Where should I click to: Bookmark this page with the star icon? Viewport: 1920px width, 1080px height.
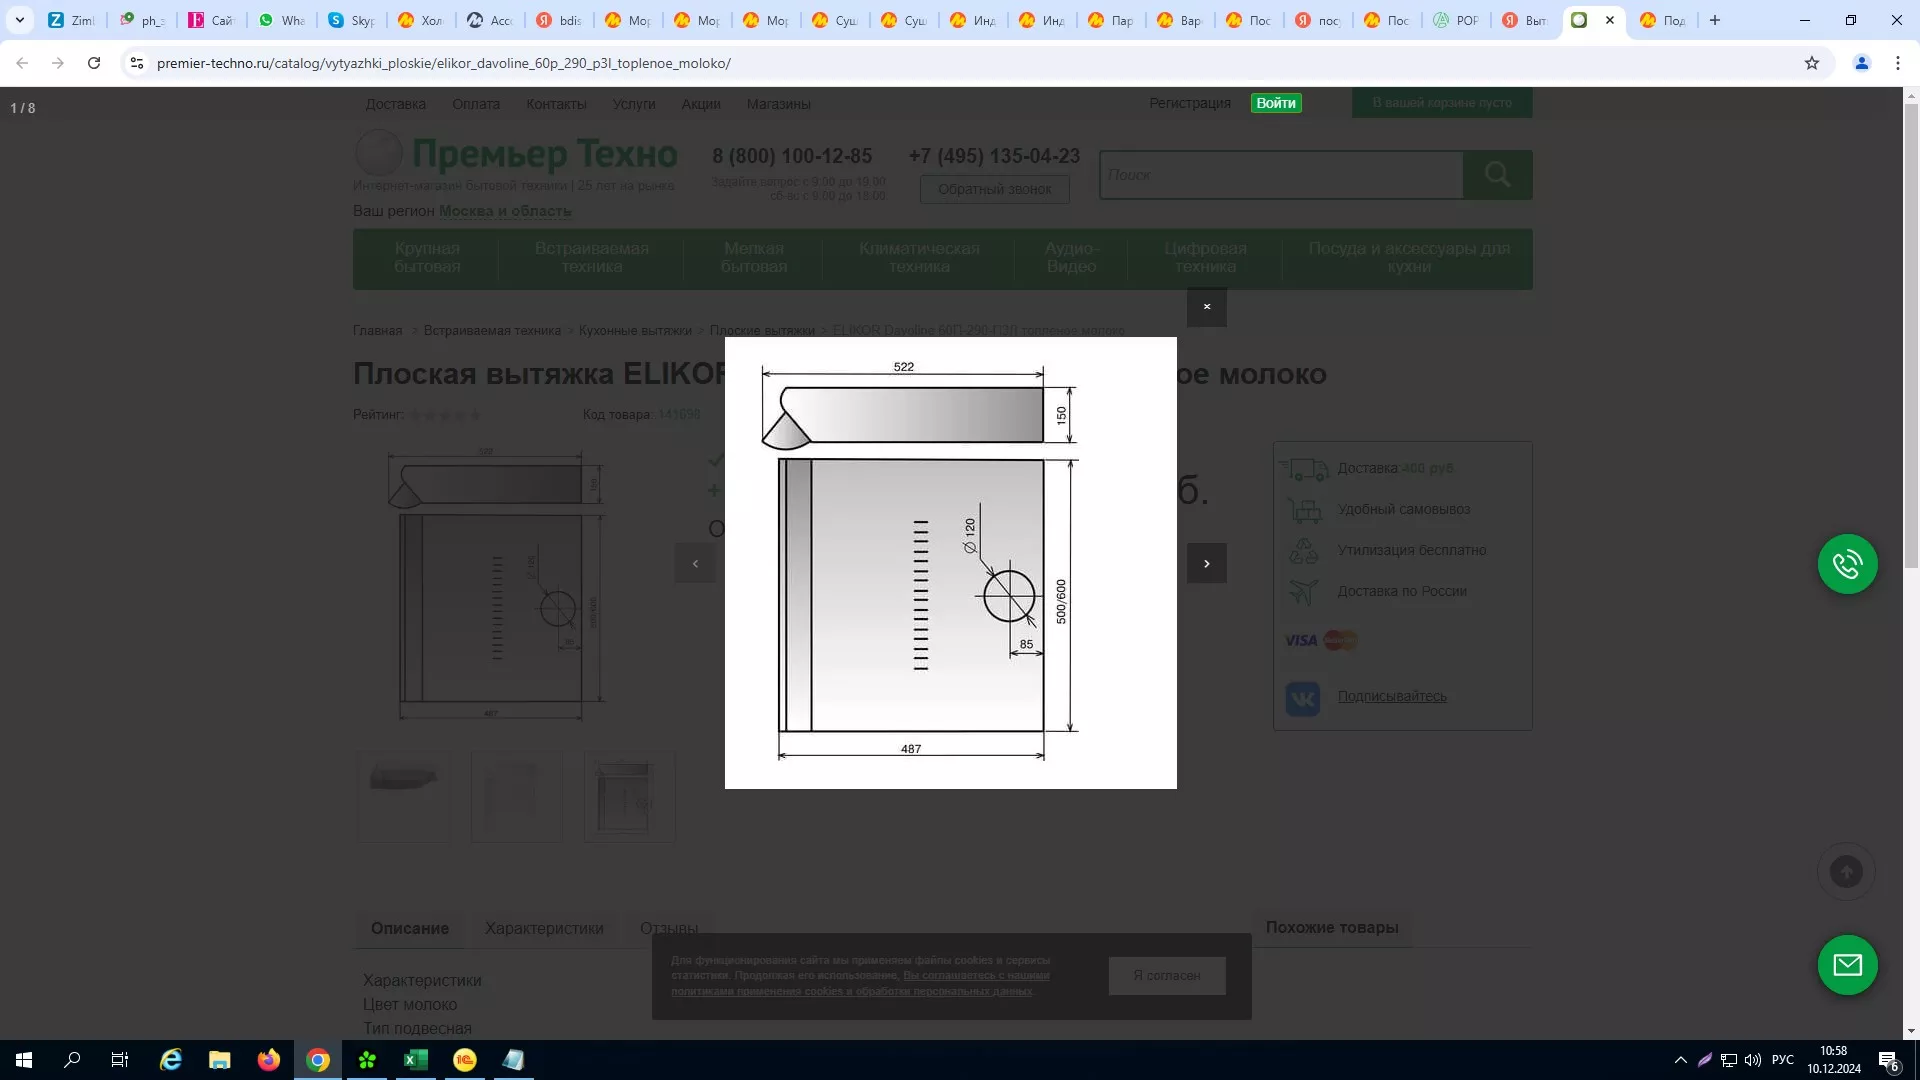1812,63
